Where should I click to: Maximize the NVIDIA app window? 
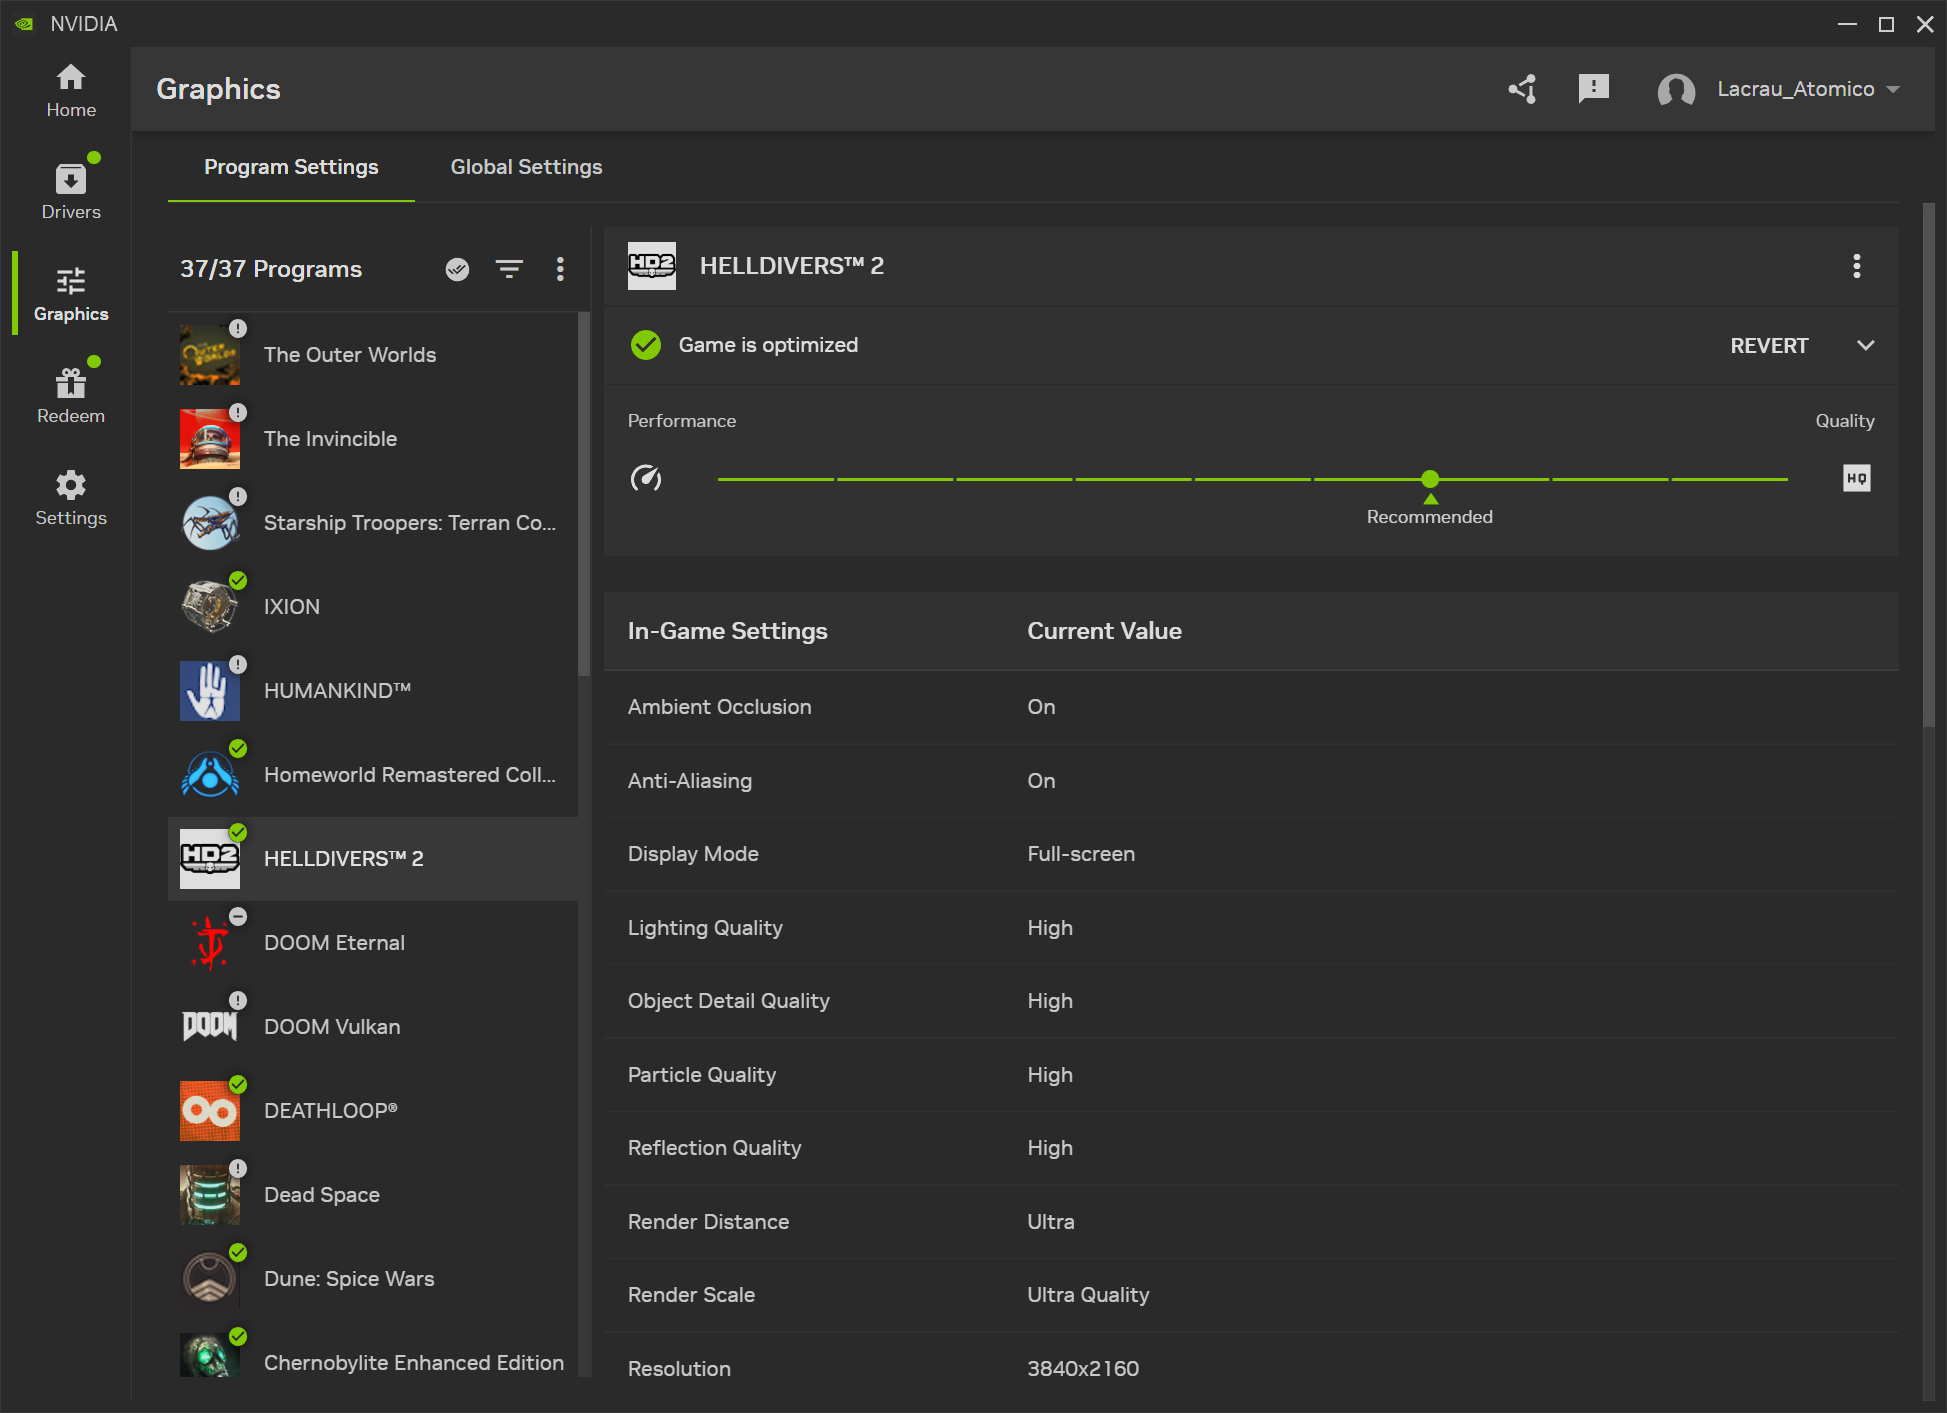pos(1886,24)
